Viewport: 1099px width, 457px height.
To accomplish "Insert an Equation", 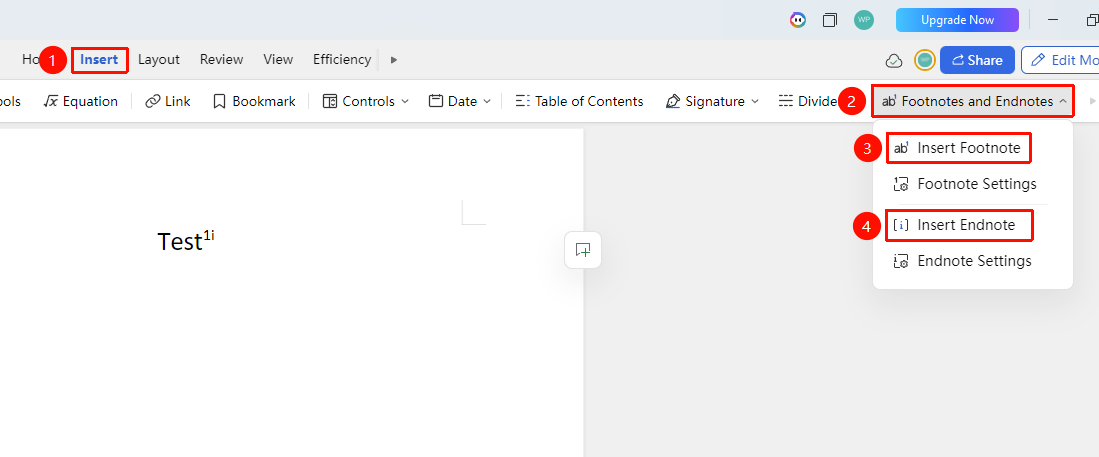I will point(81,102).
